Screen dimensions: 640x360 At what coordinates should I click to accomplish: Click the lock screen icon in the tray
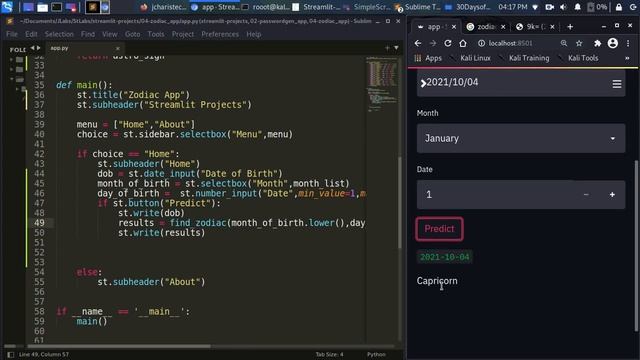point(619,7)
